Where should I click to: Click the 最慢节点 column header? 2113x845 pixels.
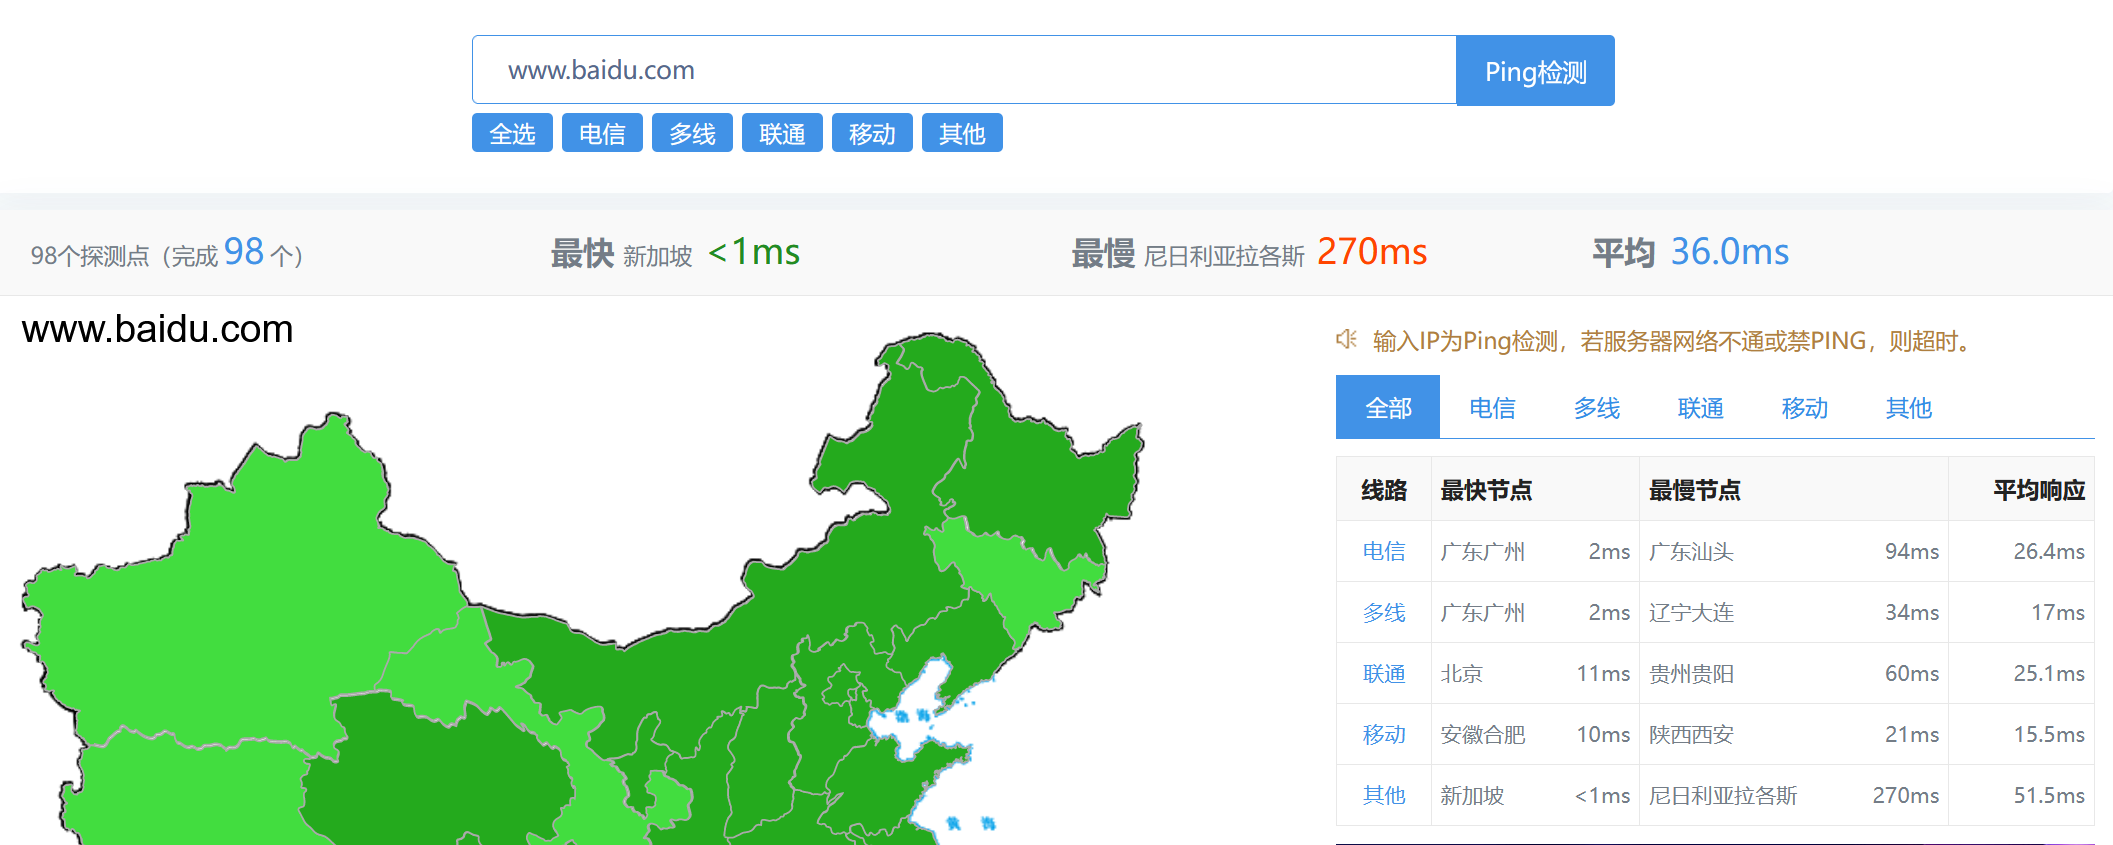tap(1794, 490)
